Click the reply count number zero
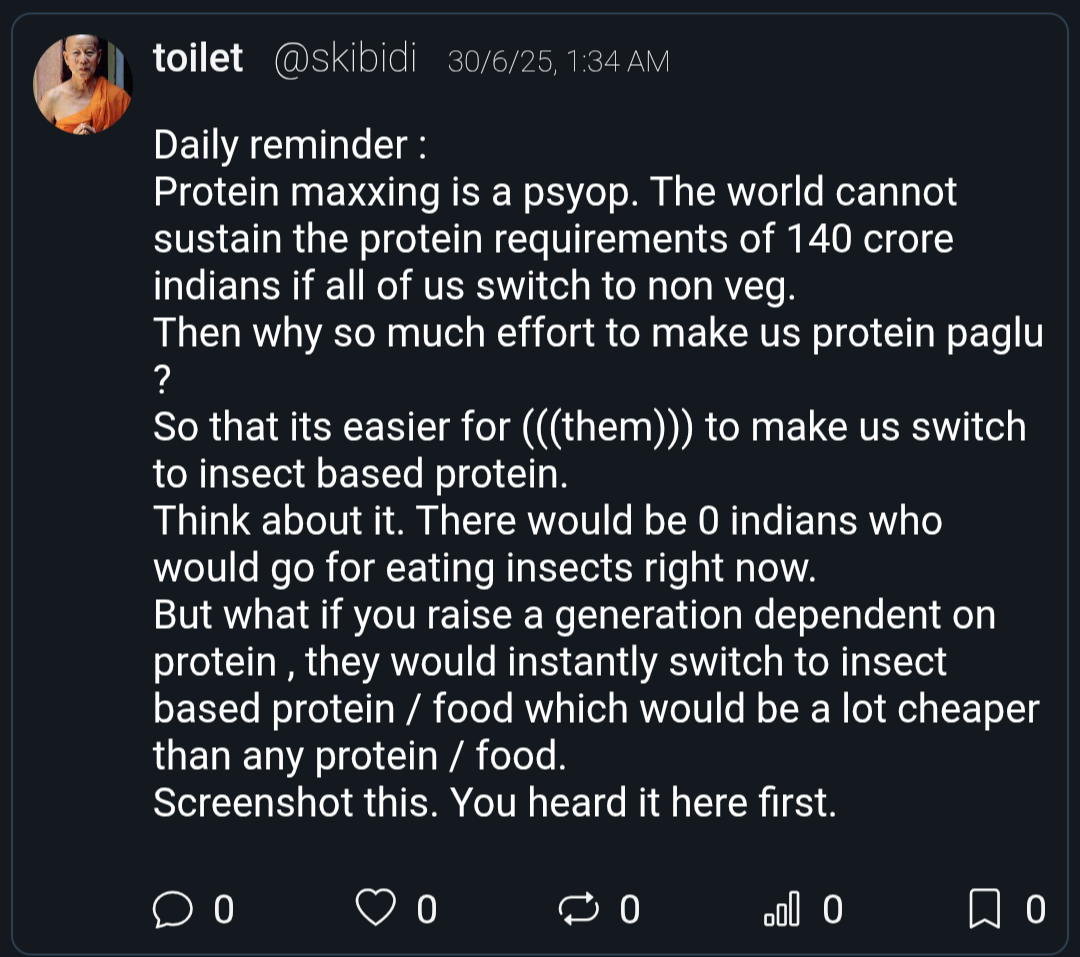Screen dimensions: 1080x957 click(224, 909)
